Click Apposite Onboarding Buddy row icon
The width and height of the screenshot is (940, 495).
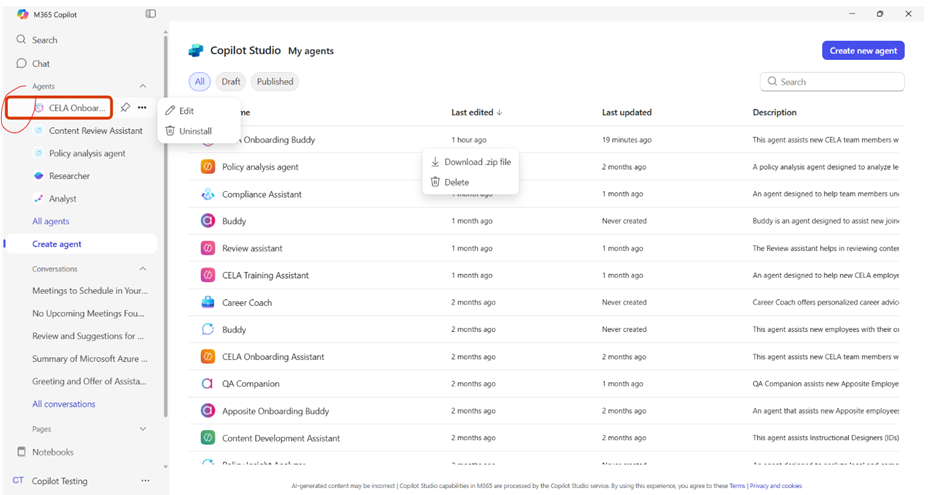click(207, 411)
